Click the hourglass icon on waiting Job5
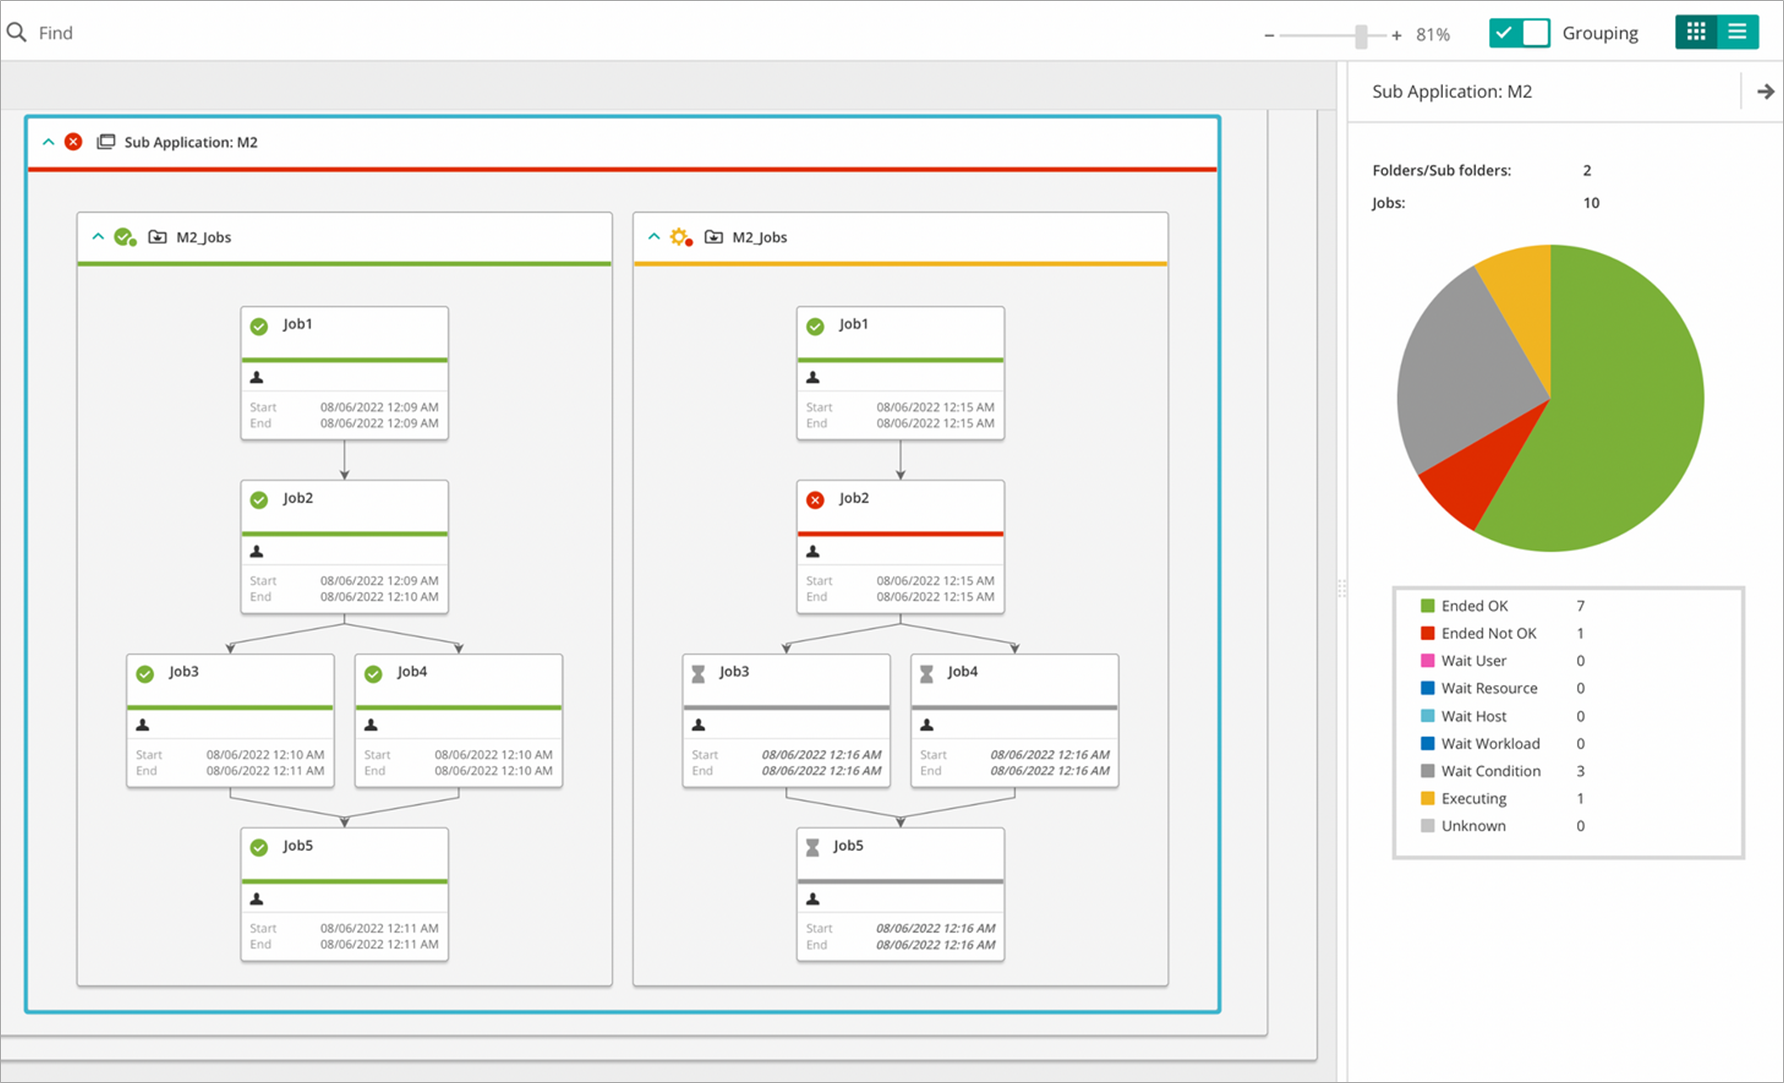Image resolution: width=1784 pixels, height=1083 pixels. [813, 847]
